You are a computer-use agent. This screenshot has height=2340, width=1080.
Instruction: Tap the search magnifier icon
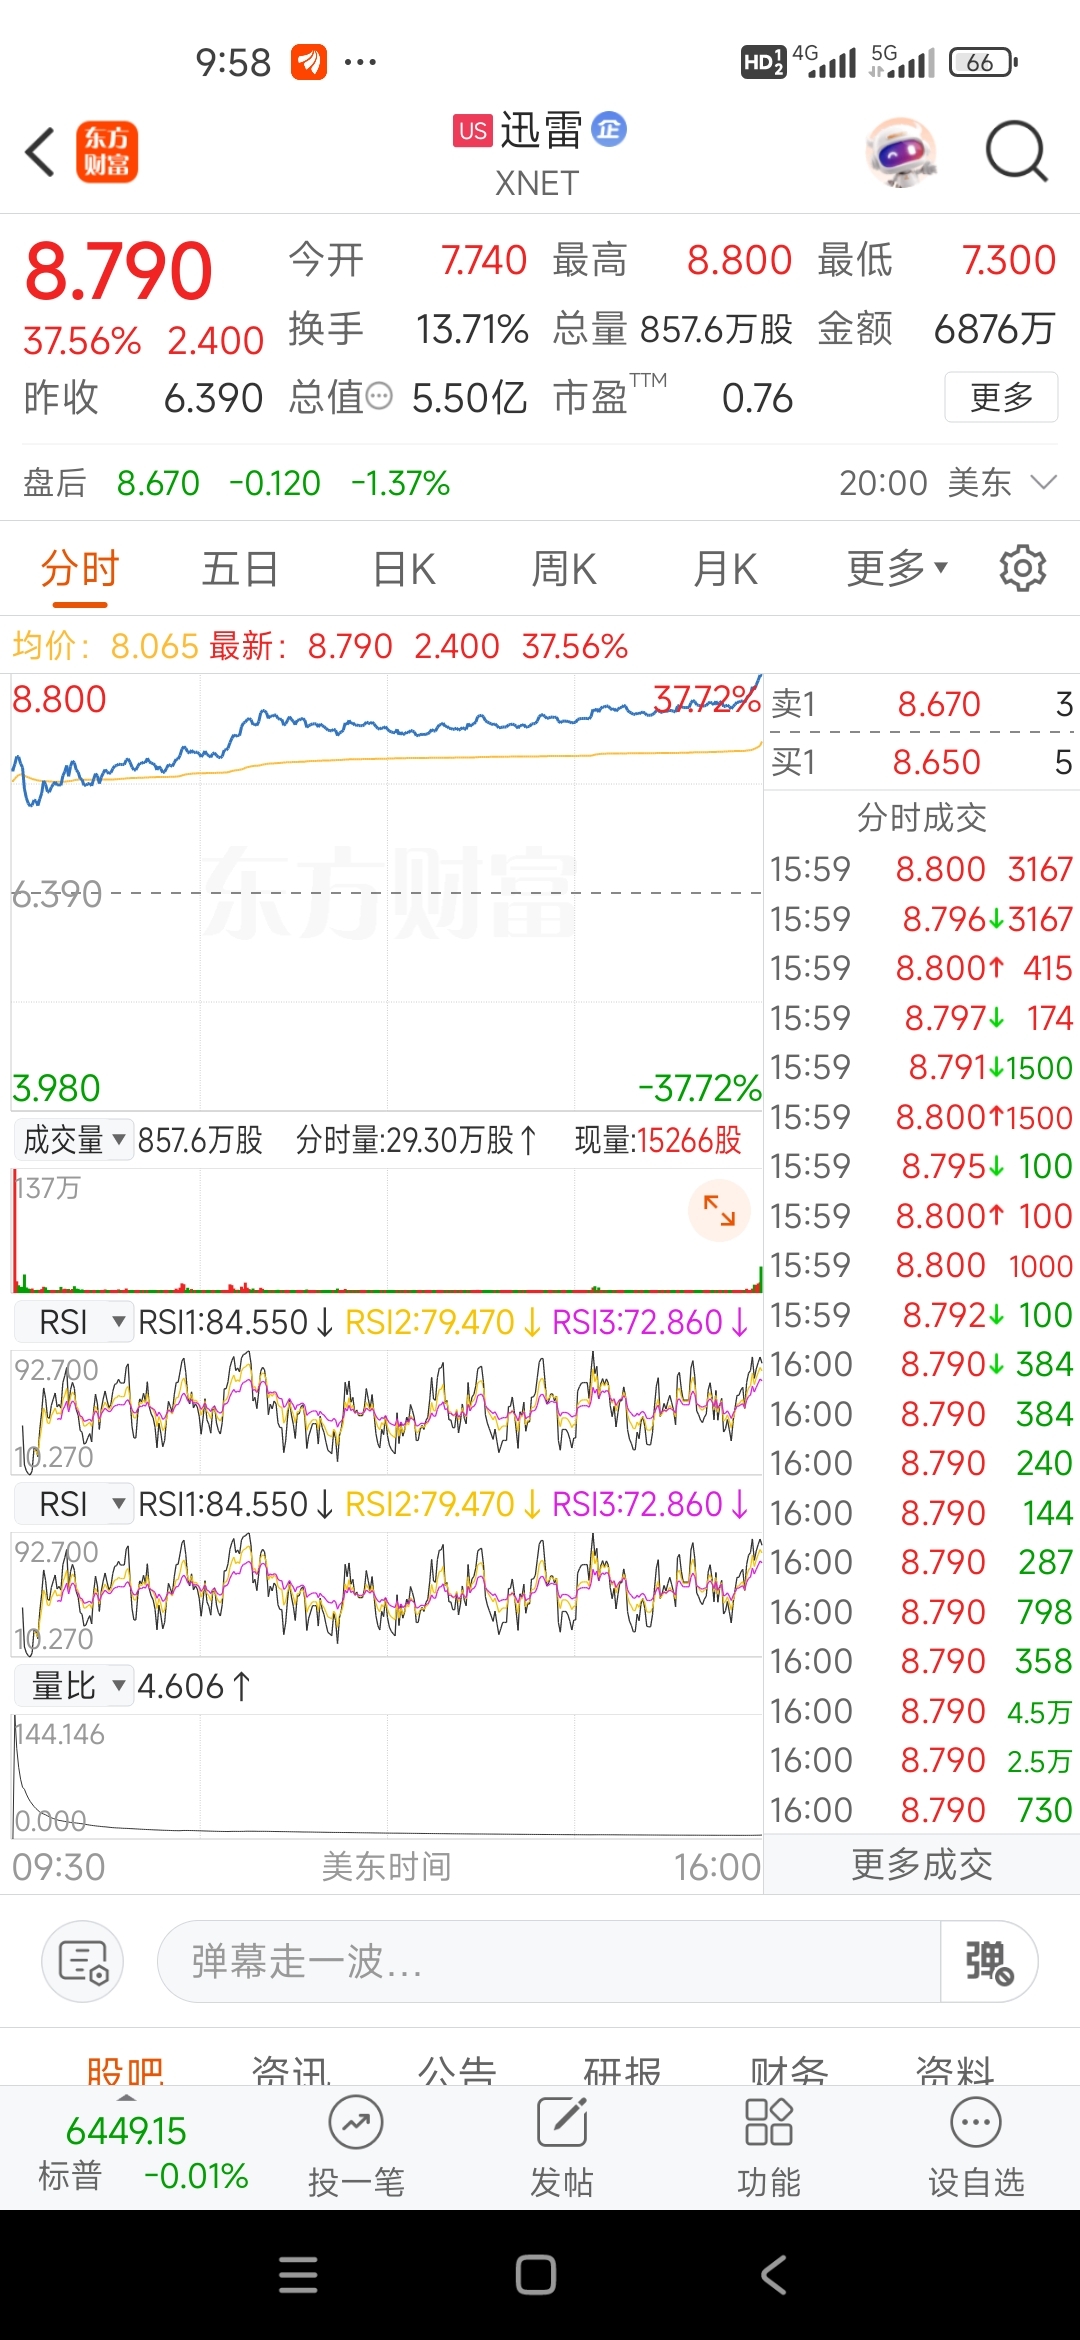1016,153
